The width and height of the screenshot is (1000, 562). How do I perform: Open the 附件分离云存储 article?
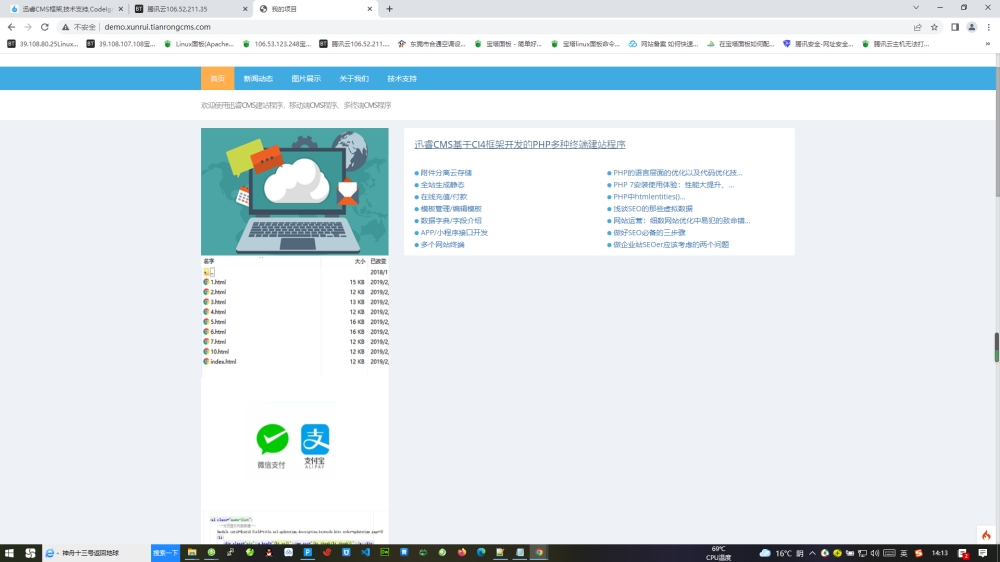[x=446, y=173]
